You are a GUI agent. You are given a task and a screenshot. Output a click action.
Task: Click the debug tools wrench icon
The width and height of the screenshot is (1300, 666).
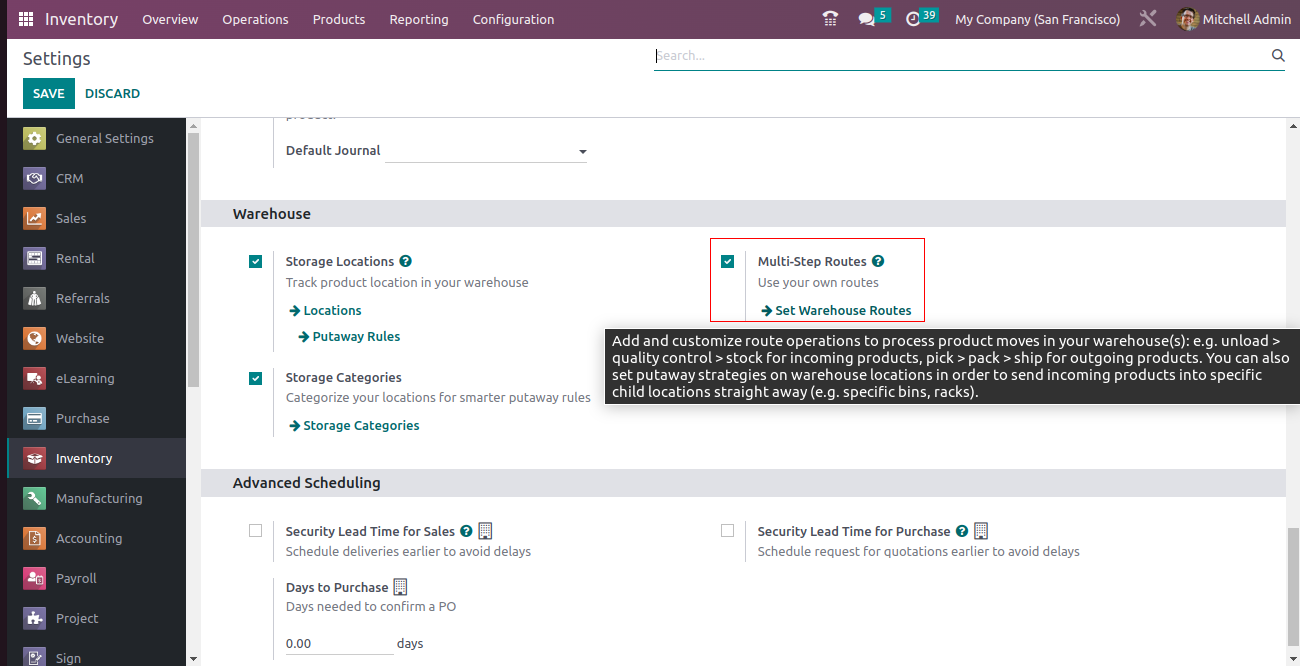(1148, 19)
